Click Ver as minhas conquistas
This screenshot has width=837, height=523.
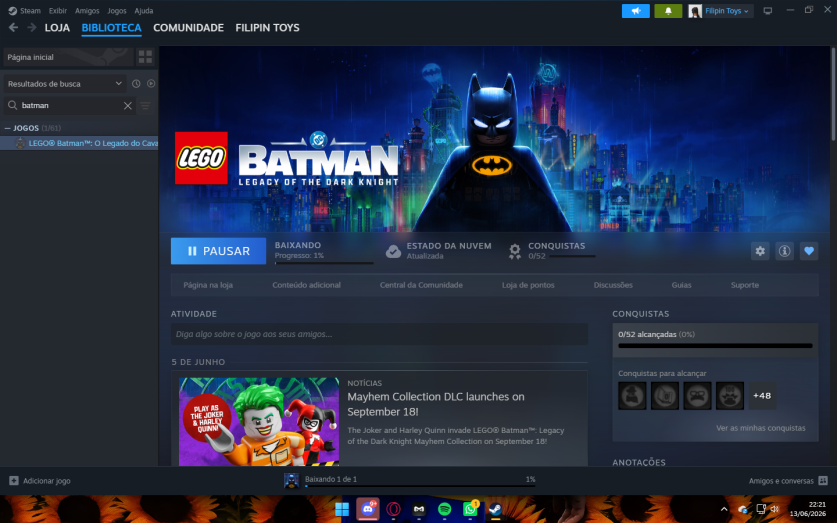point(761,428)
